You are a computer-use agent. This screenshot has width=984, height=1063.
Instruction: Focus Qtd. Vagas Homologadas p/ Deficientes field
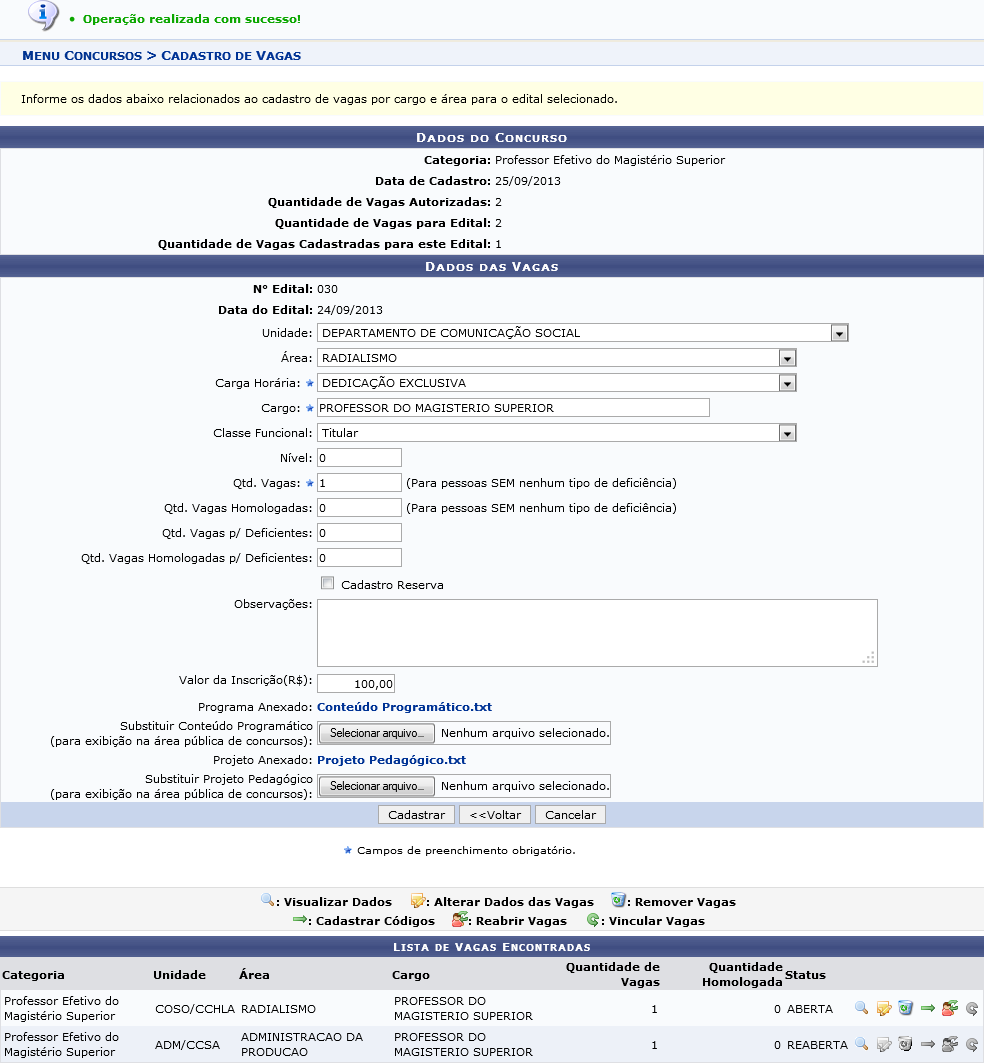(x=359, y=558)
